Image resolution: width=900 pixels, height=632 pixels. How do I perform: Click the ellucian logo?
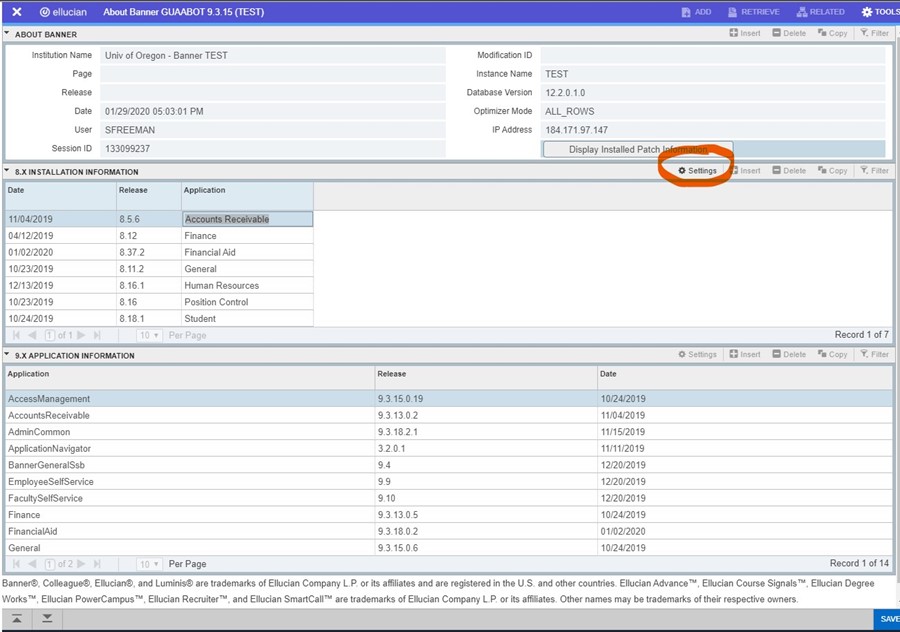pos(63,11)
